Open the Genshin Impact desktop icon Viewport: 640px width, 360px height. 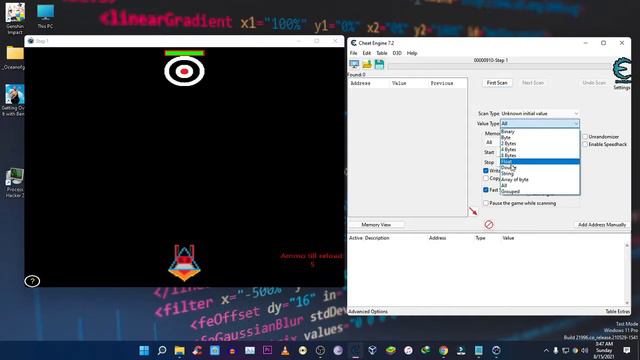click(15, 18)
